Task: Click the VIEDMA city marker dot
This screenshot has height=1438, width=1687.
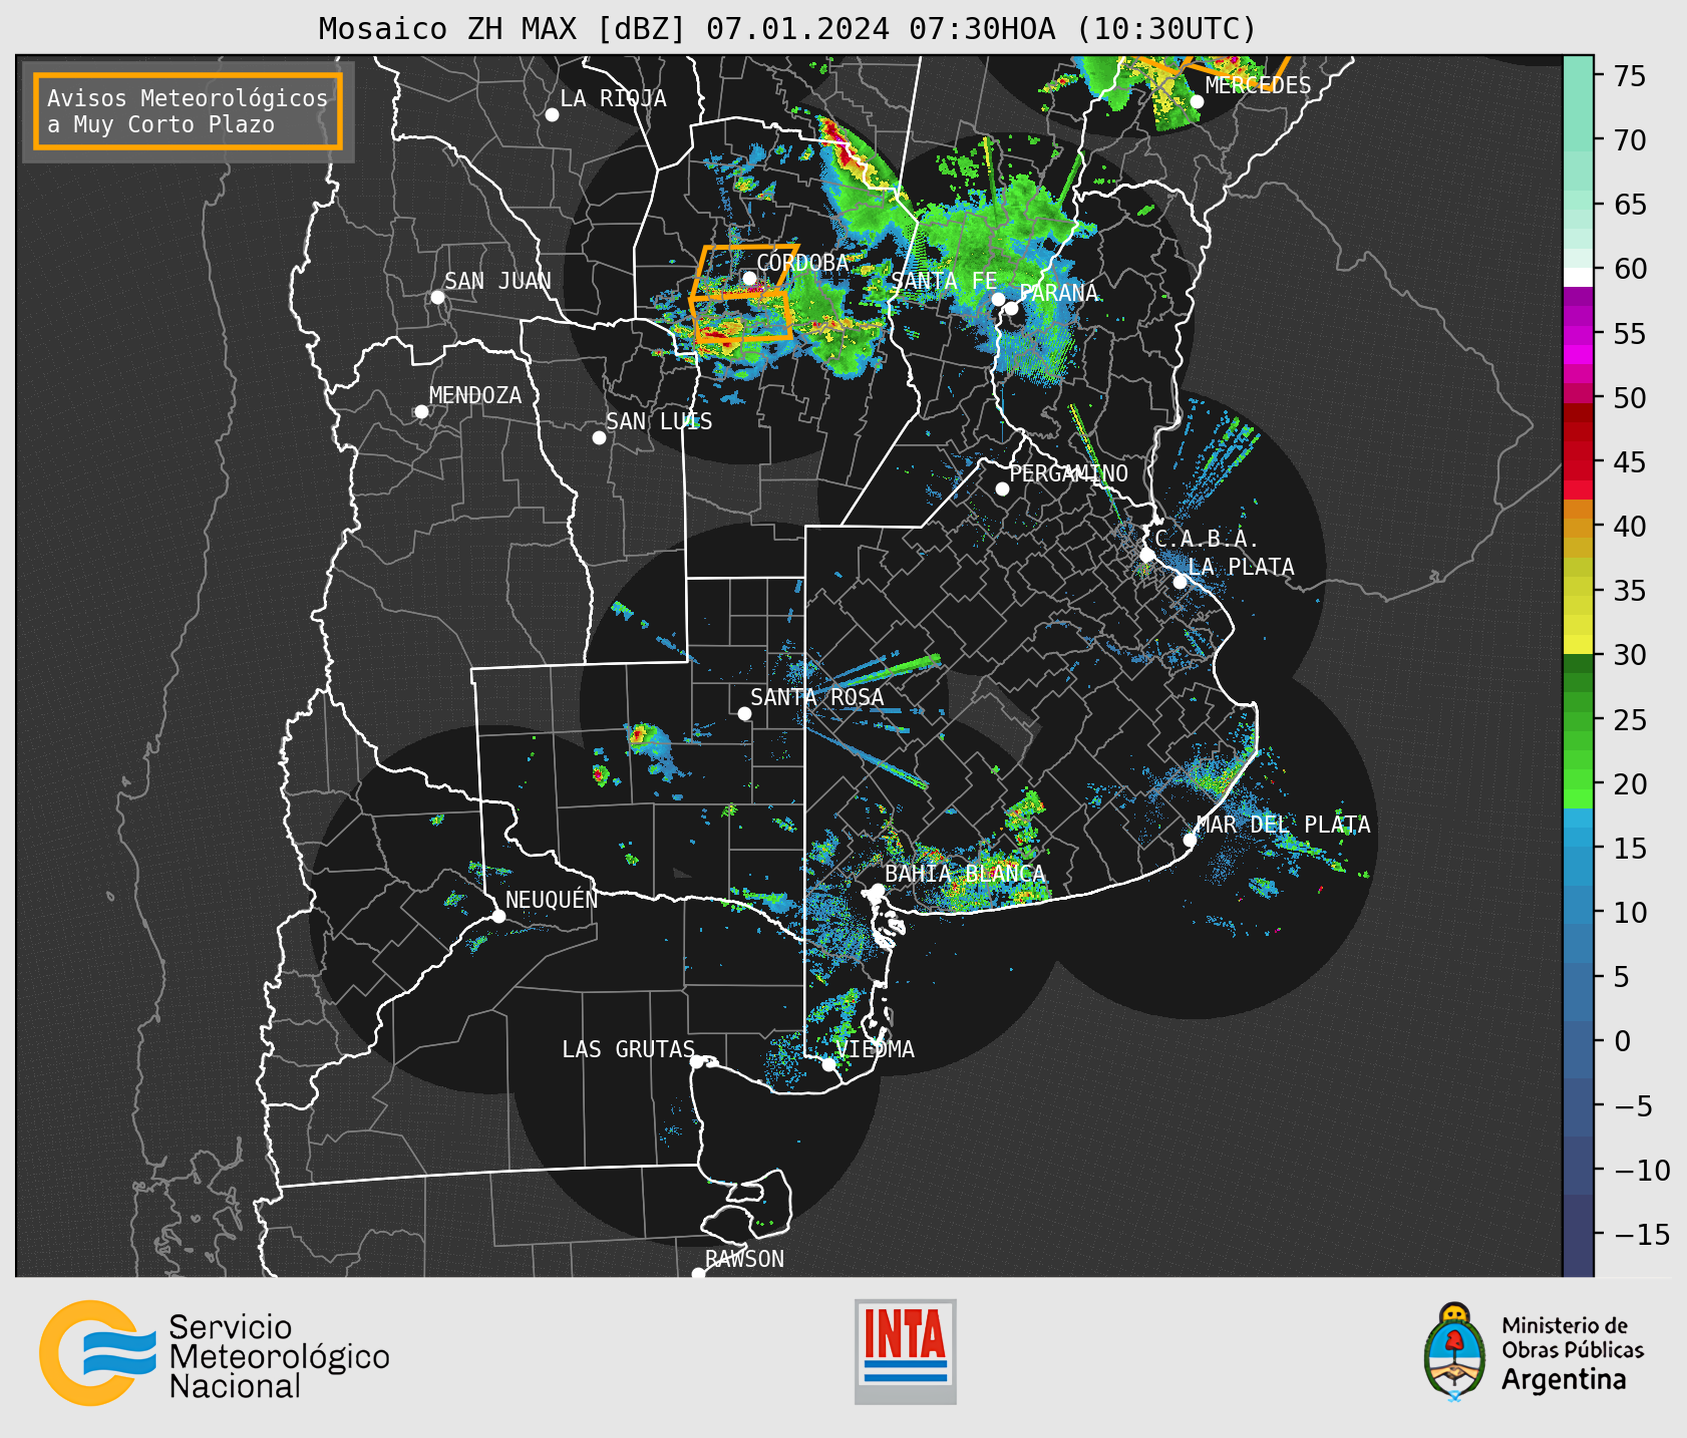Action: pos(829,1064)
